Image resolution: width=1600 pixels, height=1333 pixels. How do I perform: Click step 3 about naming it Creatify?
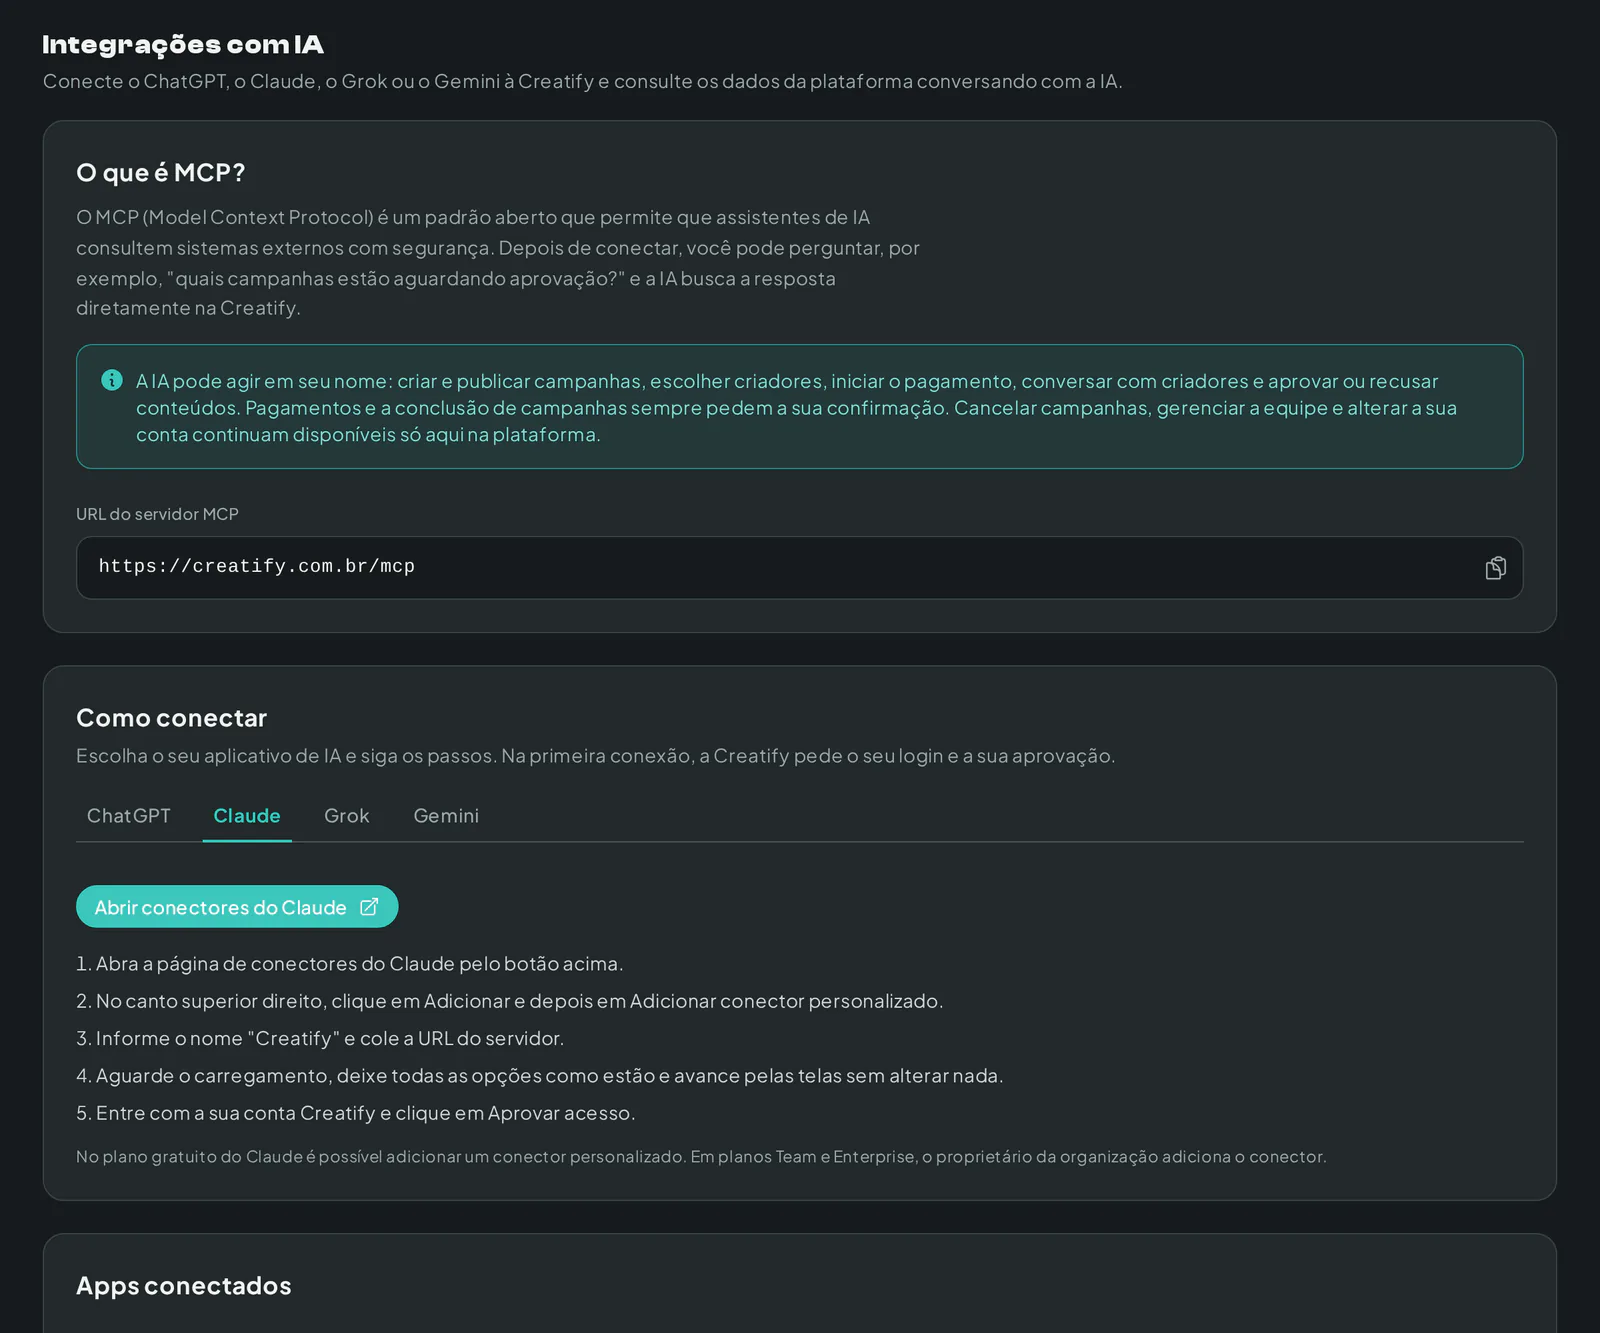[320, 1039]
